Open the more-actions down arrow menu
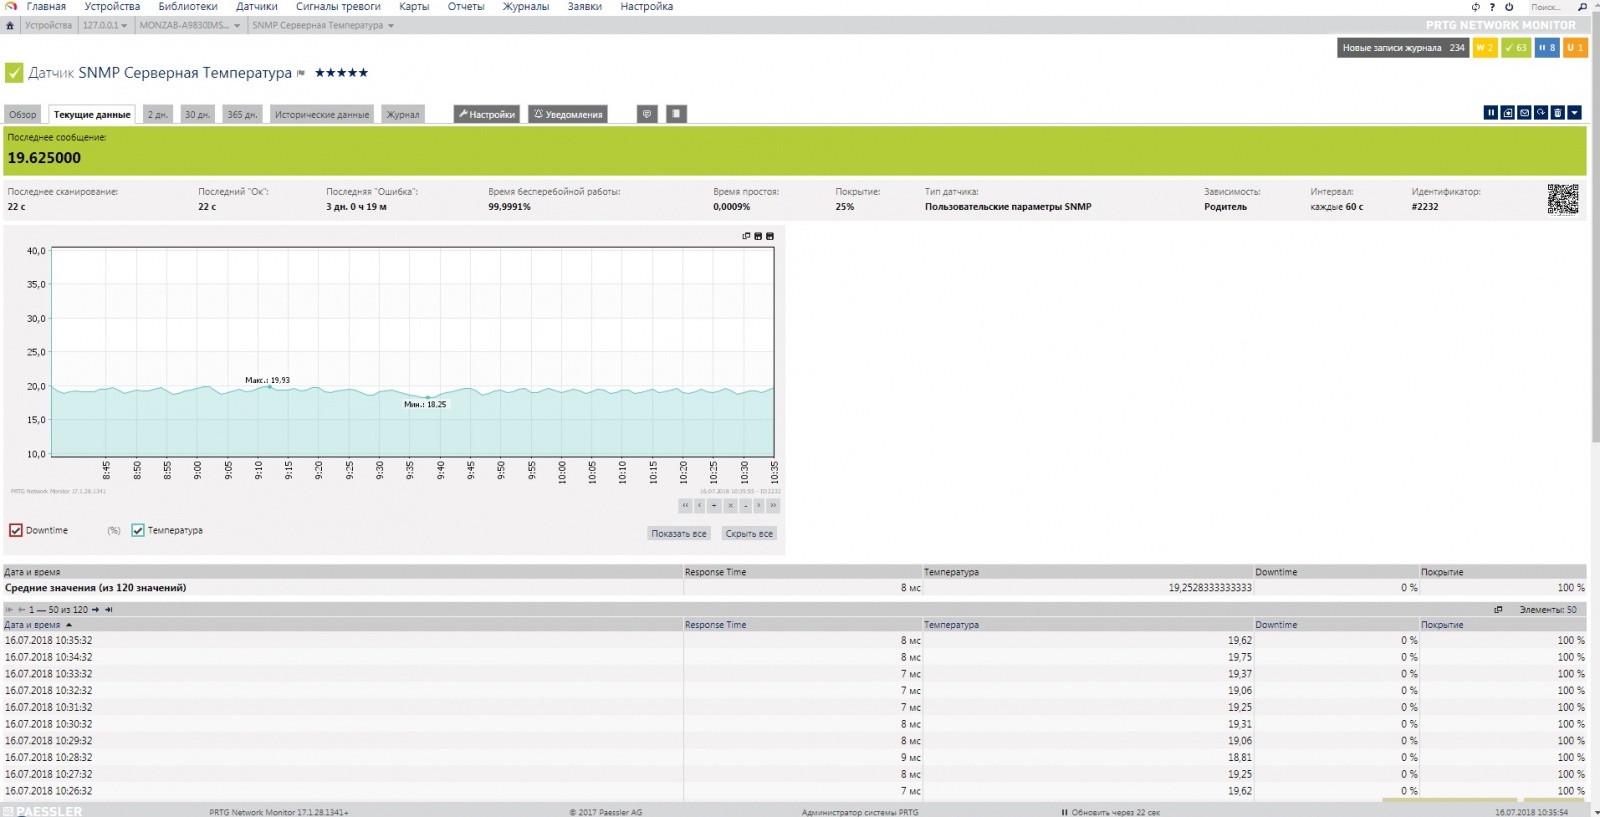This screenshot has height=817, width=1600. [x=1575, y=113]
